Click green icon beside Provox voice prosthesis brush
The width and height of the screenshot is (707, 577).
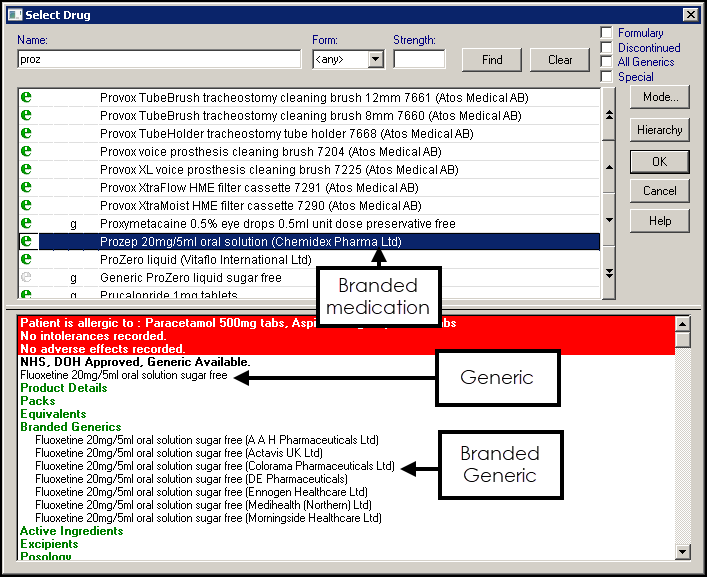click(26, 152)
